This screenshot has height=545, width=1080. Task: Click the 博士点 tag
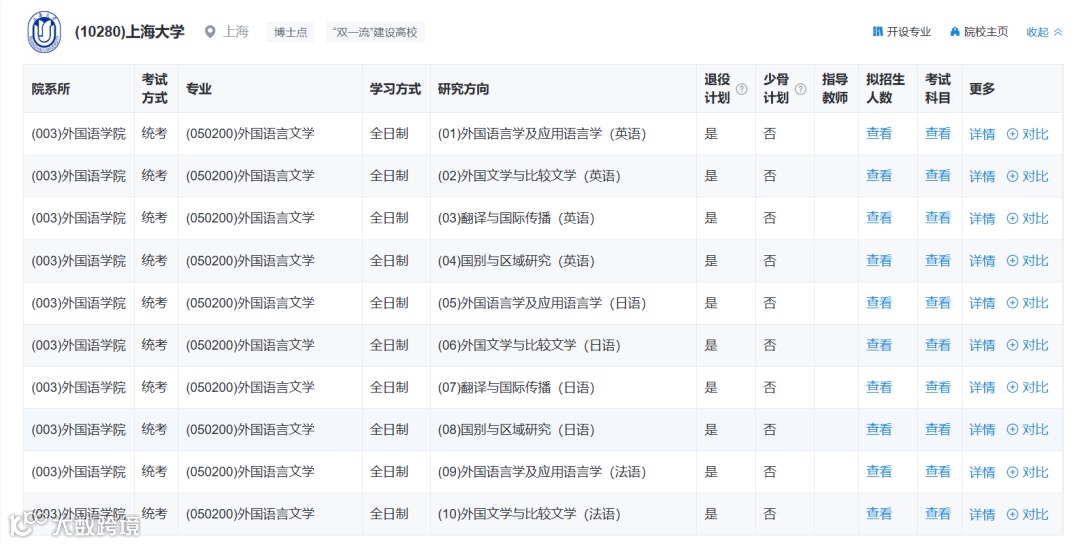290,32
